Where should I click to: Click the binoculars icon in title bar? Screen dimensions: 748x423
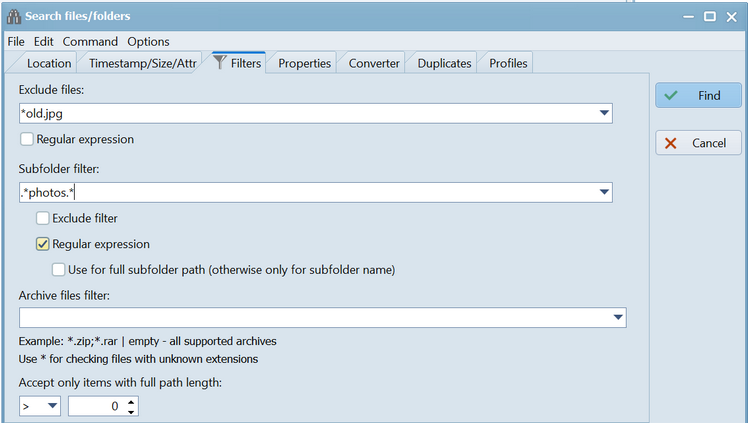pyautogui.click(x=13, y=16)
